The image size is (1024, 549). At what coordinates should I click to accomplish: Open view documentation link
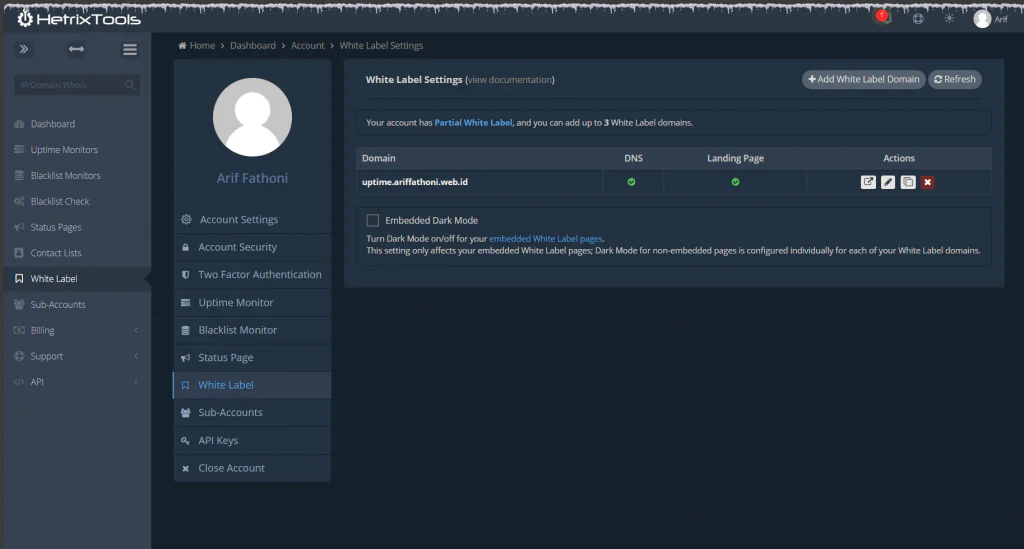click(x=510, y=80)
